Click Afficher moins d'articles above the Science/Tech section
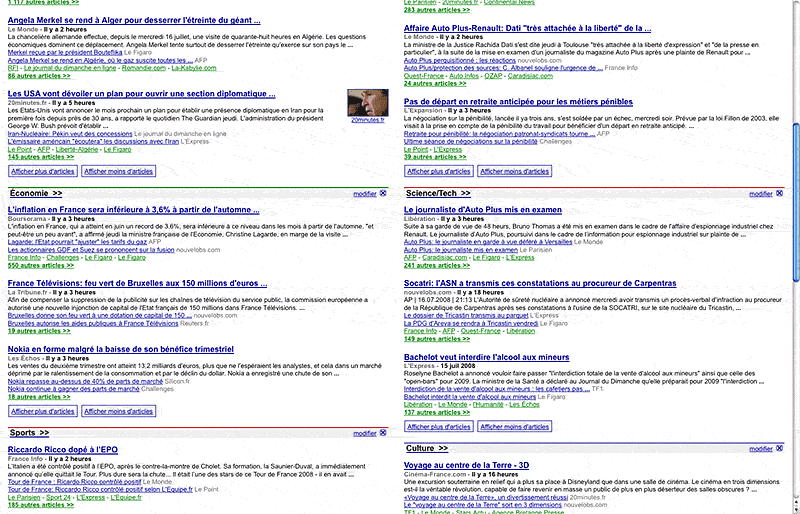Screen dimensions: 800x514 (x=514, y=172)
